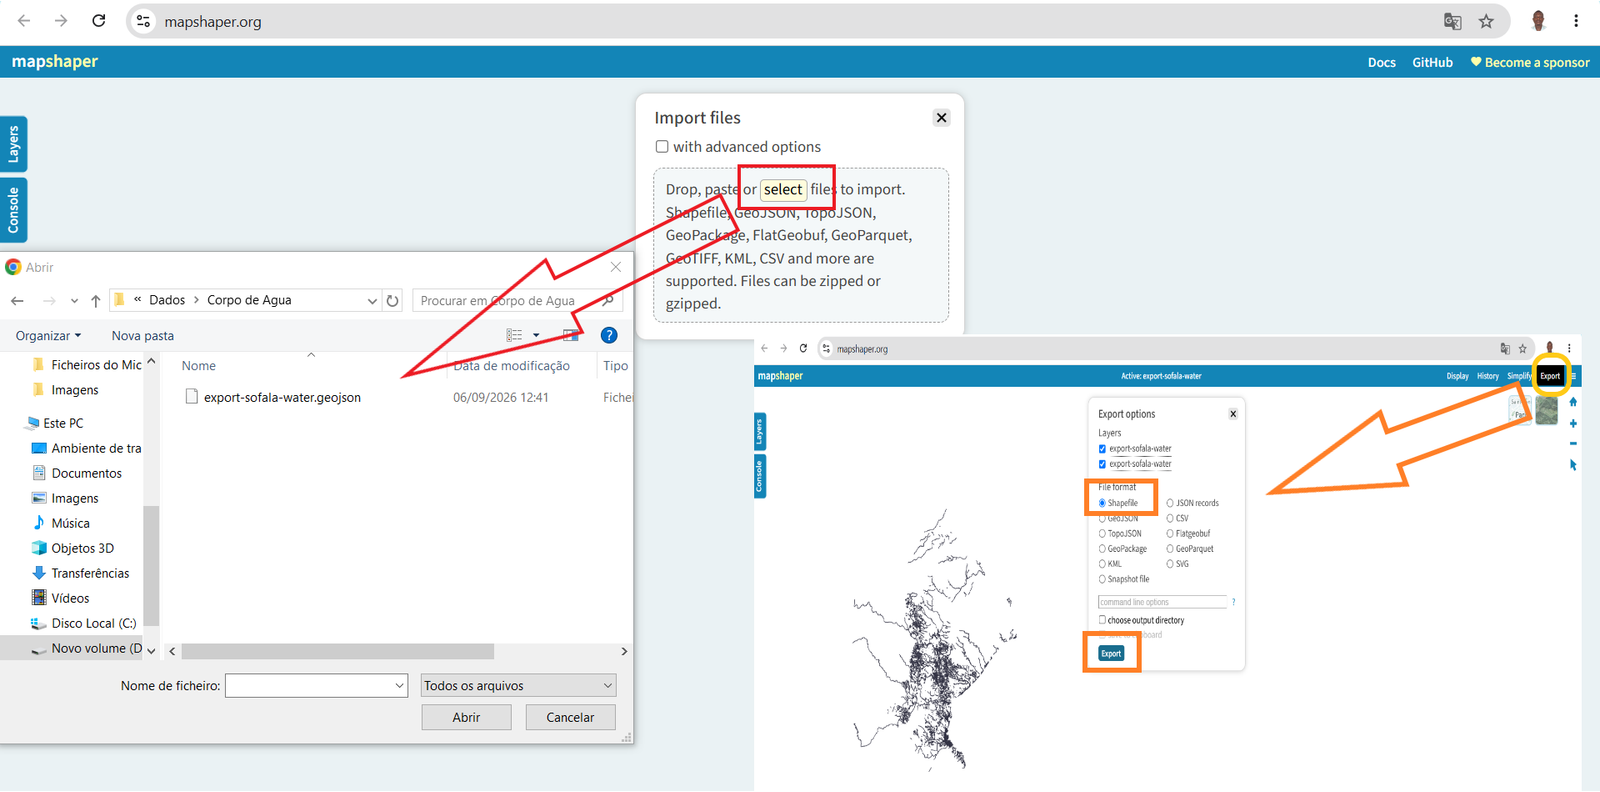
Task: Enable the with advanced options checkbox
Action: pos(662,146)
